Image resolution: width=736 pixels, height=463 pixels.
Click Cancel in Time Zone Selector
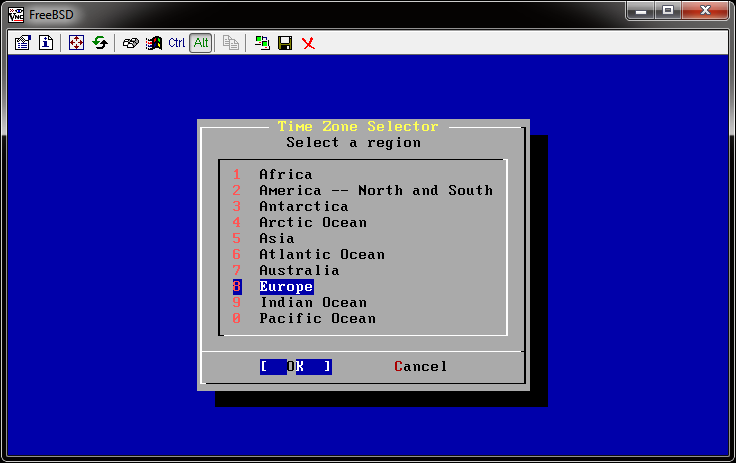click(x=421, y=366)
